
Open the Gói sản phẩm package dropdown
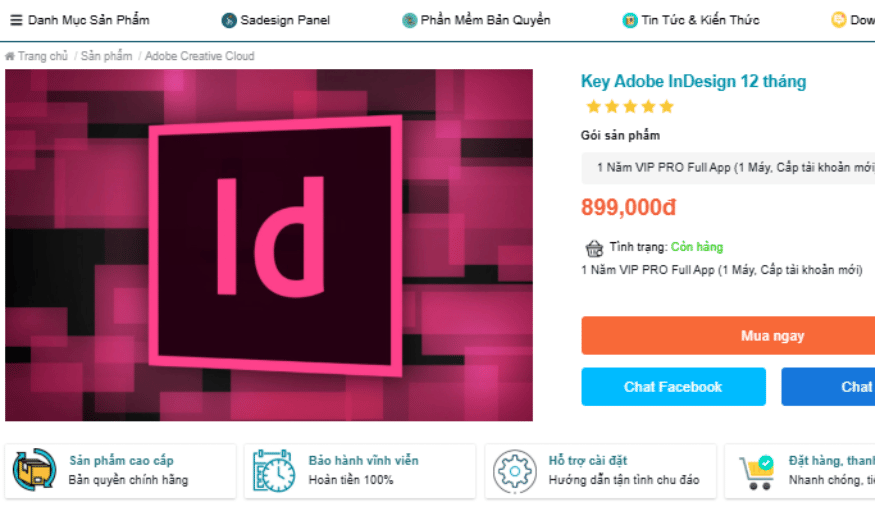coord(728,167)
